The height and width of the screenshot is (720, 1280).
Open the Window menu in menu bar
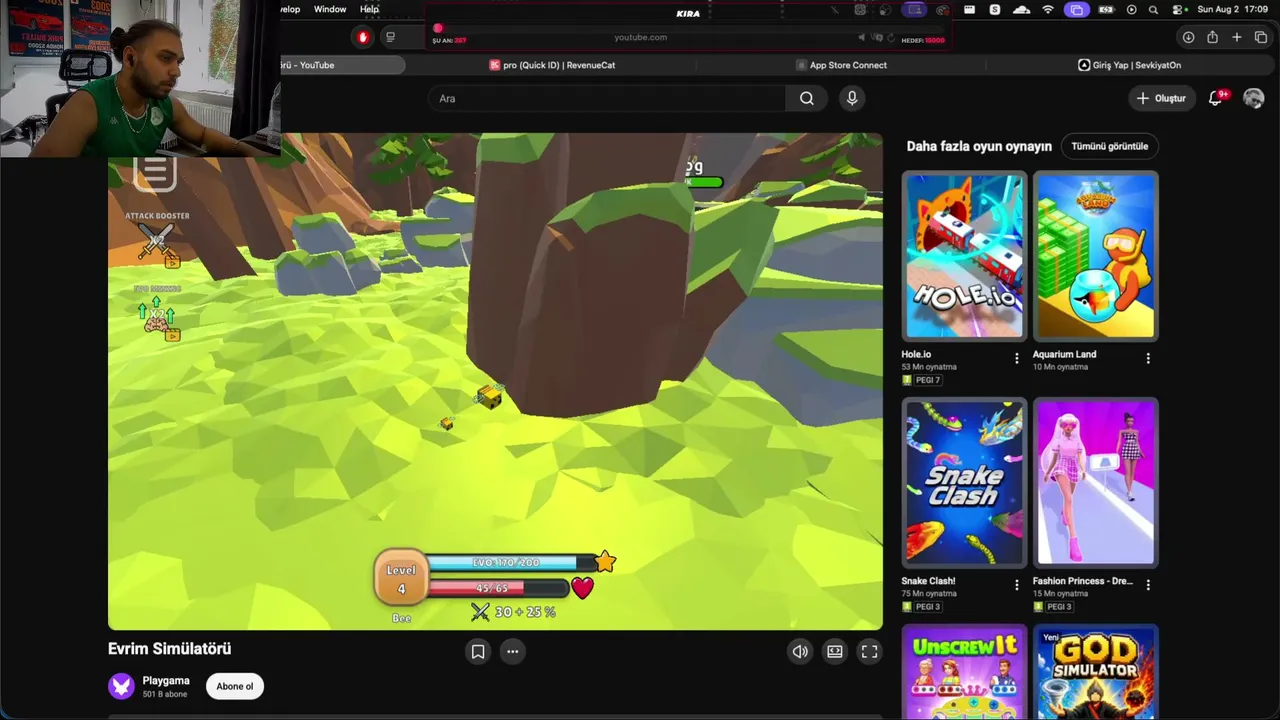[x=330, y=10]
